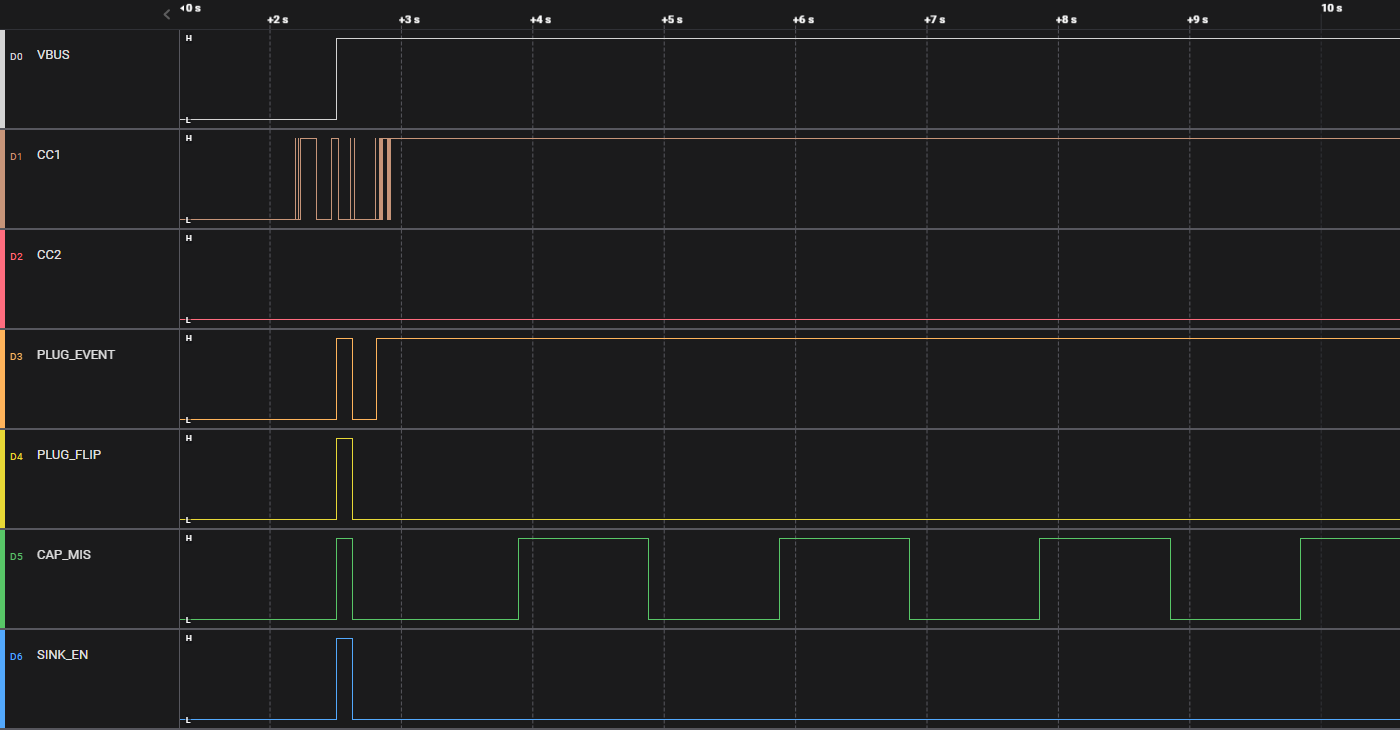Select the VBUS channel label

click(53, 55)
